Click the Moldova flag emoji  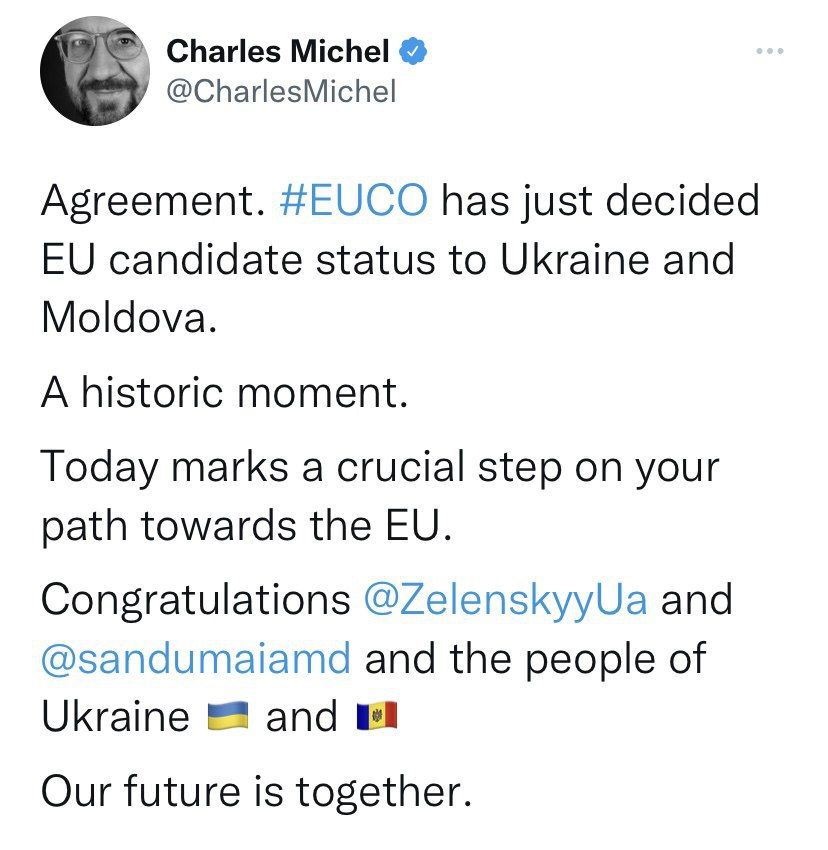(377, 717)
